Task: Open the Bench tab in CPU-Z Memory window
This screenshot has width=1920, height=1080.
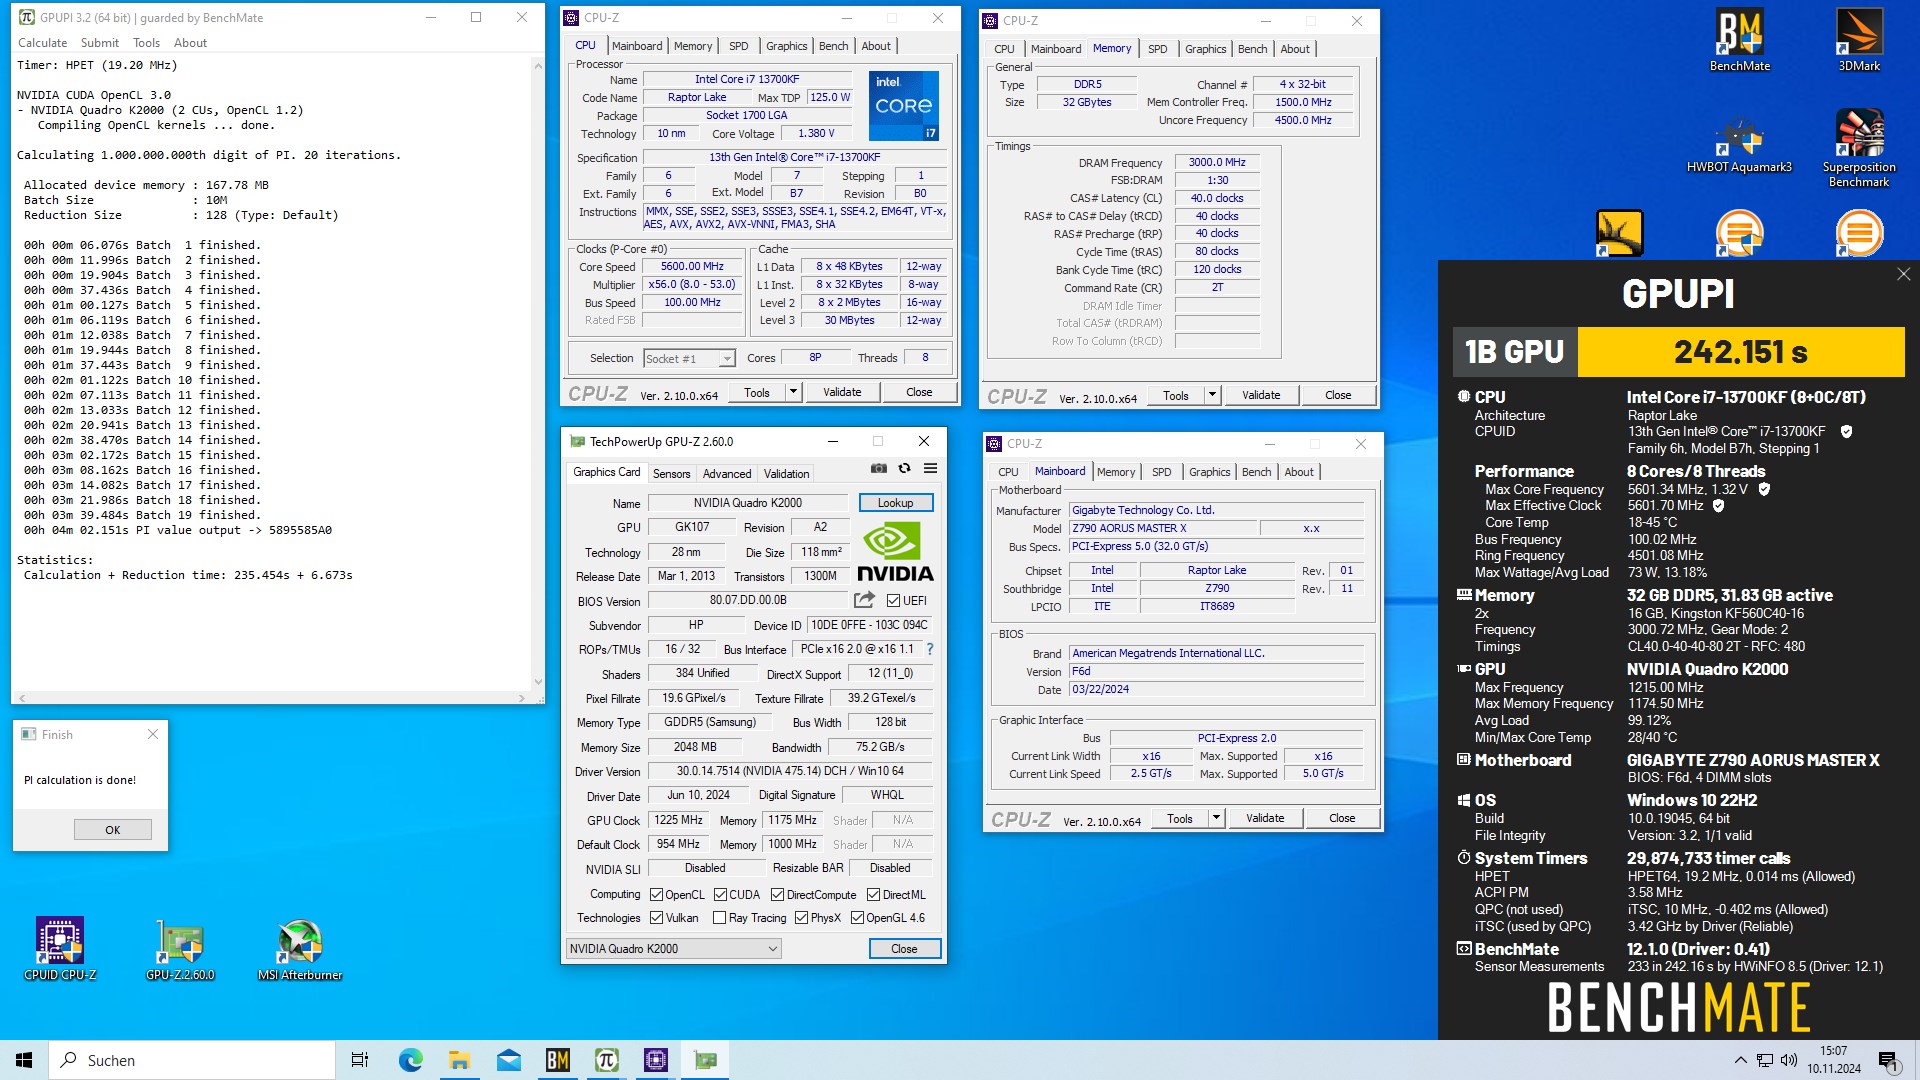Action: coord(1252,49)
